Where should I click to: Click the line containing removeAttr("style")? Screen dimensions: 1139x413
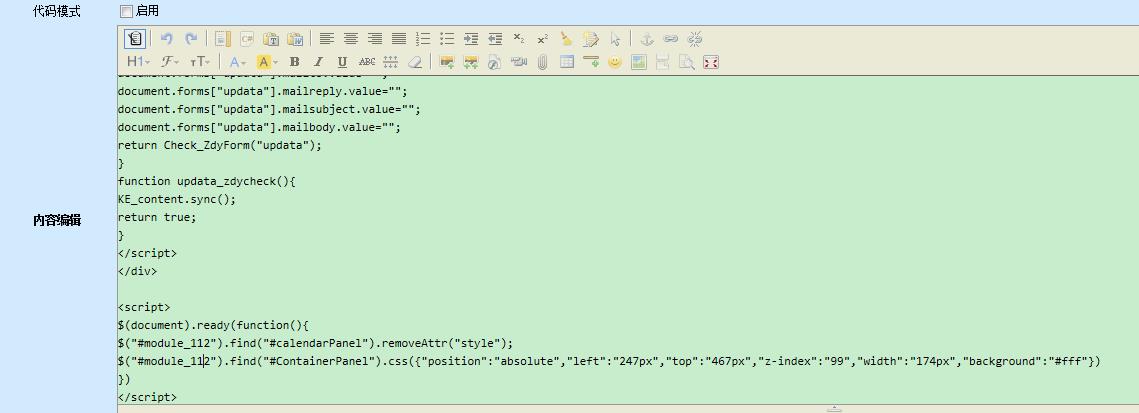click(315, 343)
